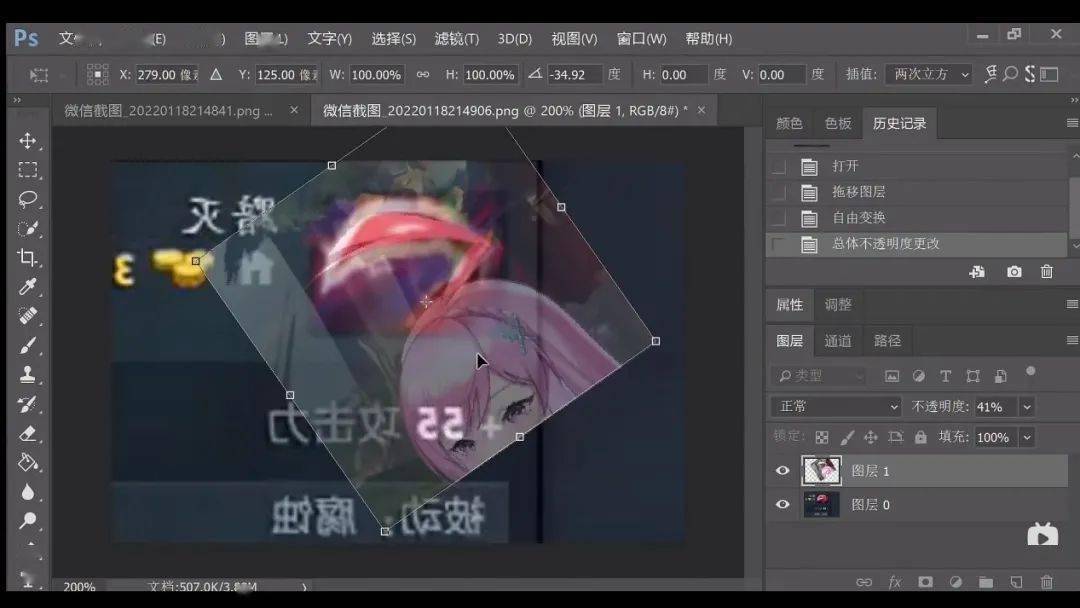This screenshot has height=608, width=1080.
Task: Open the 正常 blend mode dropdown
Action: tap(835, 407)
